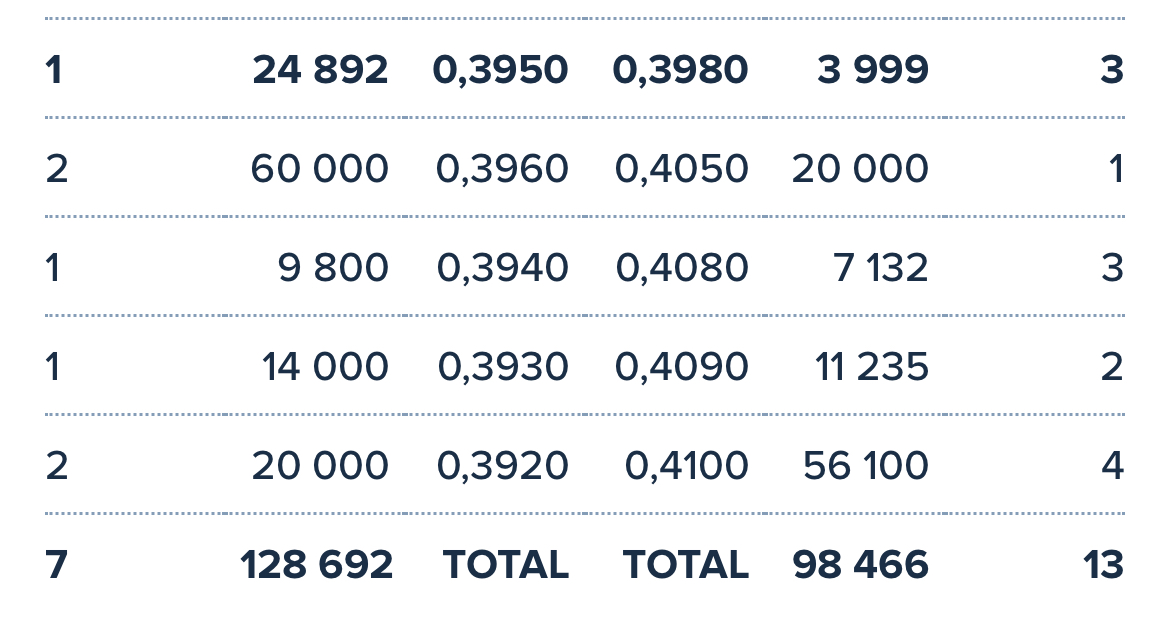Screen dimensions: 1170x622
Task: Click ask price 0,3980
Action: [x=681, y=70]
